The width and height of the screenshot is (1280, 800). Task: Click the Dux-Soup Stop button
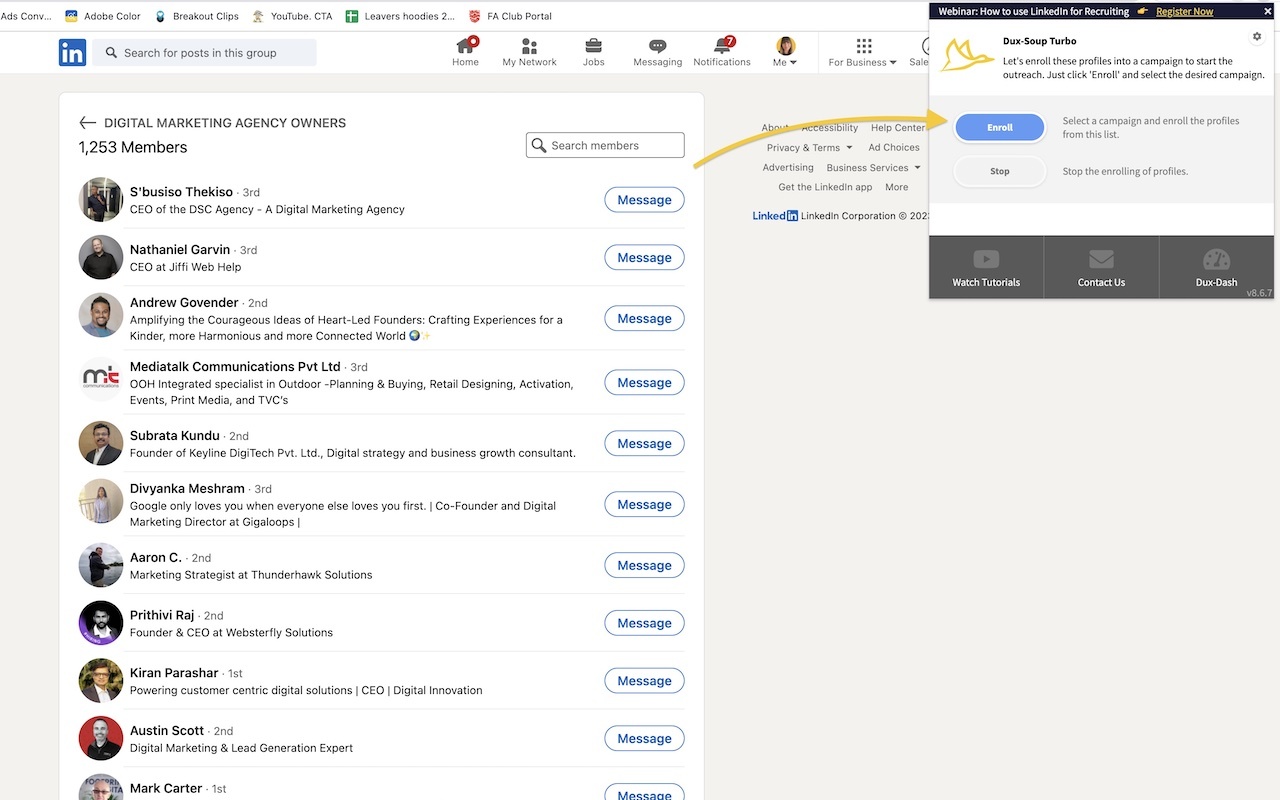tap(1000, 171)
